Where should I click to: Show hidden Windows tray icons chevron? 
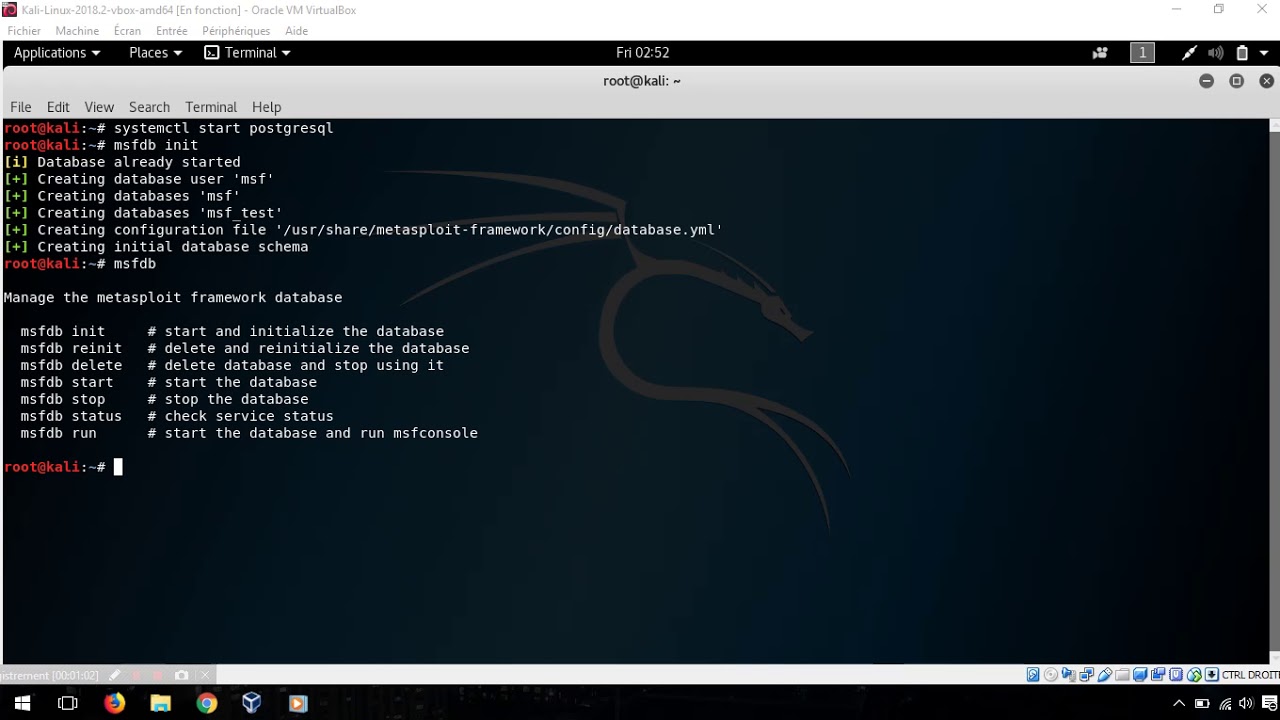click(1179, 703)
